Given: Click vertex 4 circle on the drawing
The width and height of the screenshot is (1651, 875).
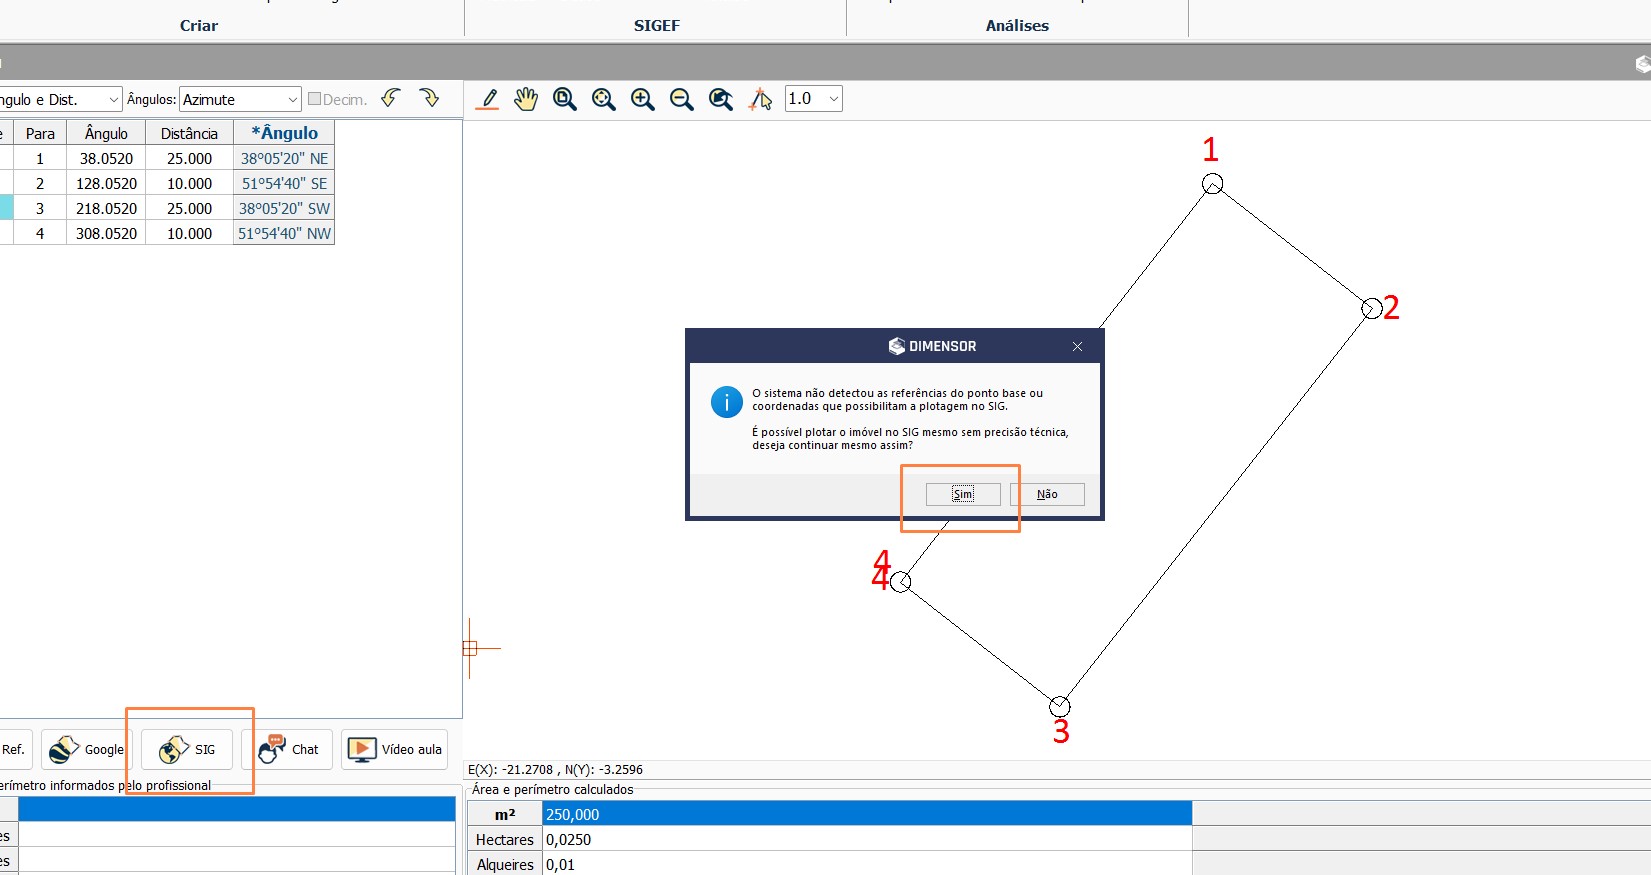Looking at the screenshot, I should [x=901, y=582].
